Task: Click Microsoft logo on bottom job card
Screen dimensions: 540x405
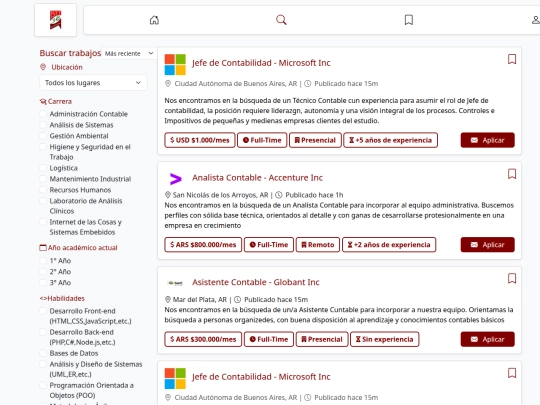Action: [x=175, y=378]
